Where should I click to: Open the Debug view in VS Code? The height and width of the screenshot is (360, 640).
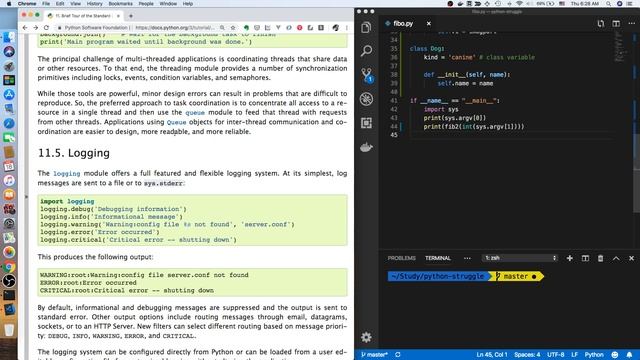pyautogui.click(x=366, y=99)
